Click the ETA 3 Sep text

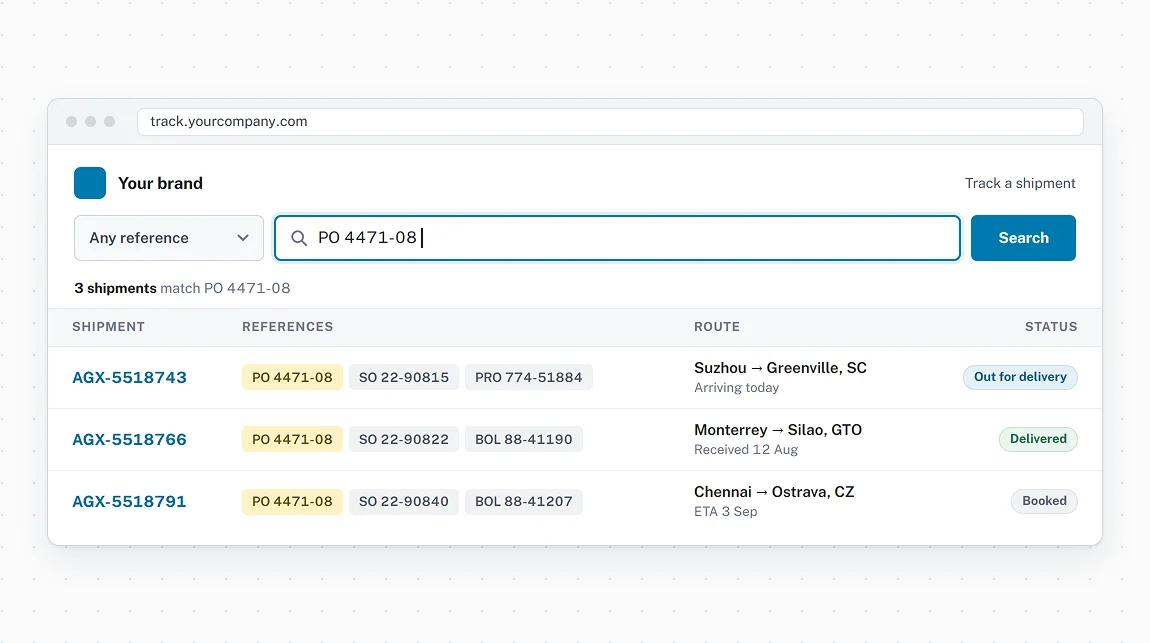[x=725, y=512]
